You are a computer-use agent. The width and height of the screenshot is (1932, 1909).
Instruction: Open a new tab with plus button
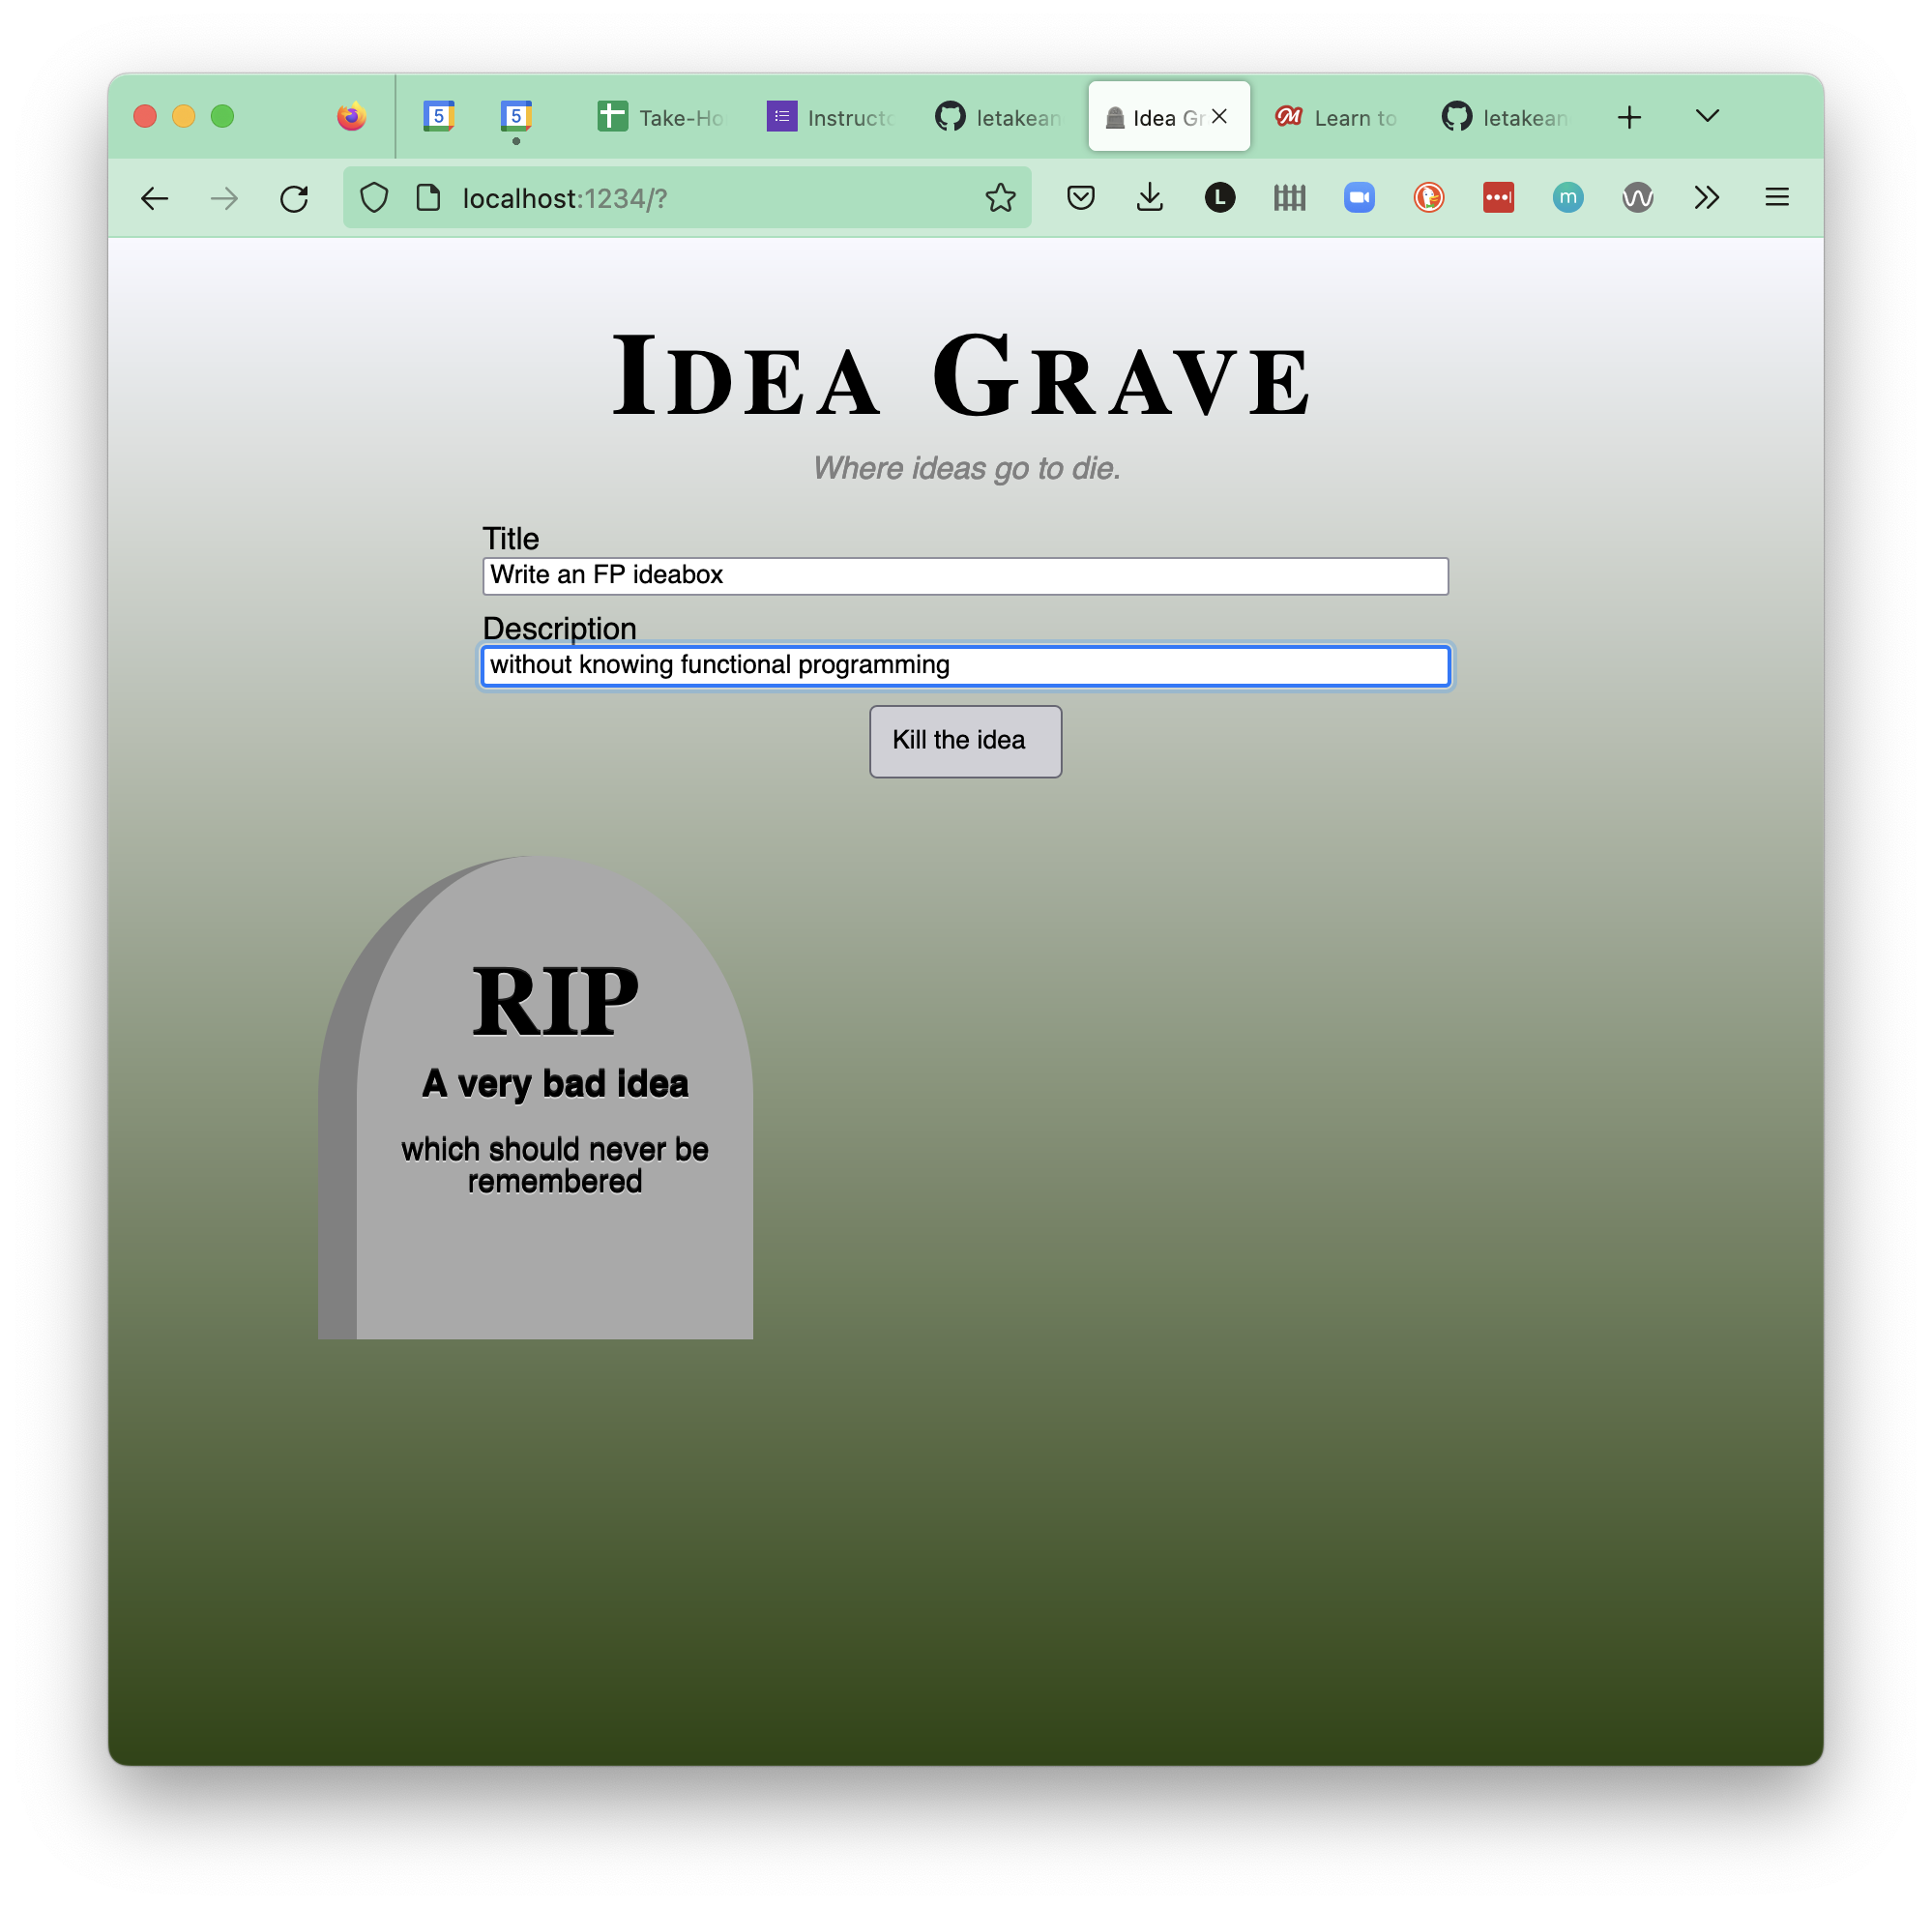1629,117
